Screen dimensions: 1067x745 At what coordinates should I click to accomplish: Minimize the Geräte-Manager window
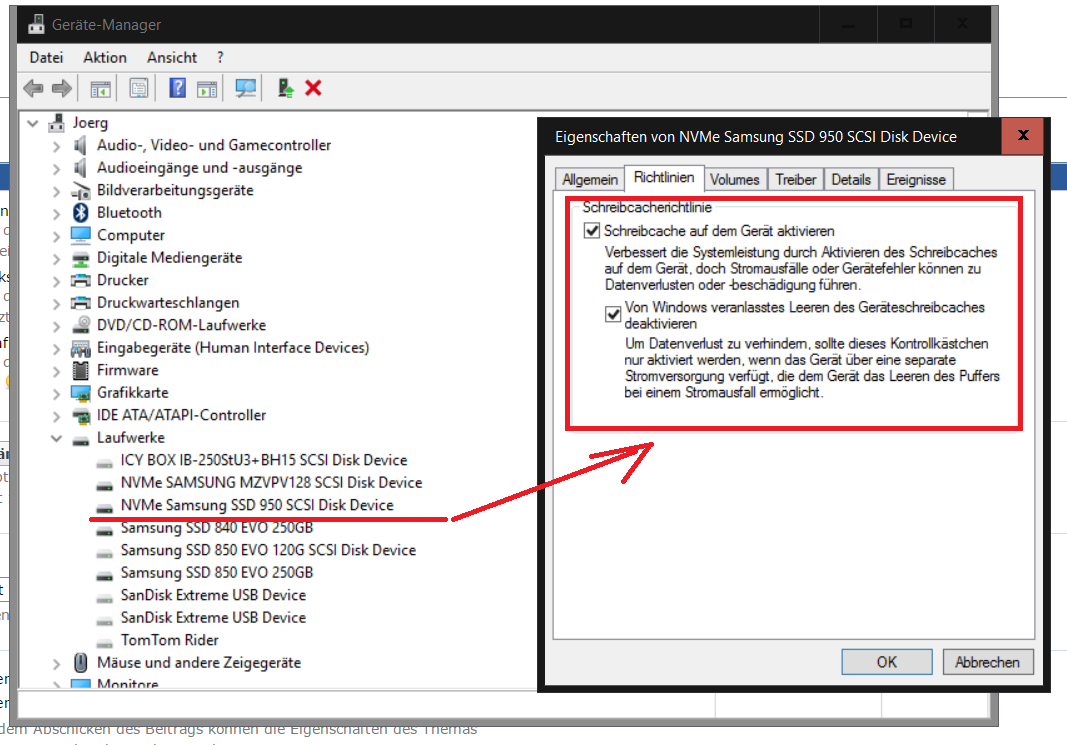coord(848,24)
